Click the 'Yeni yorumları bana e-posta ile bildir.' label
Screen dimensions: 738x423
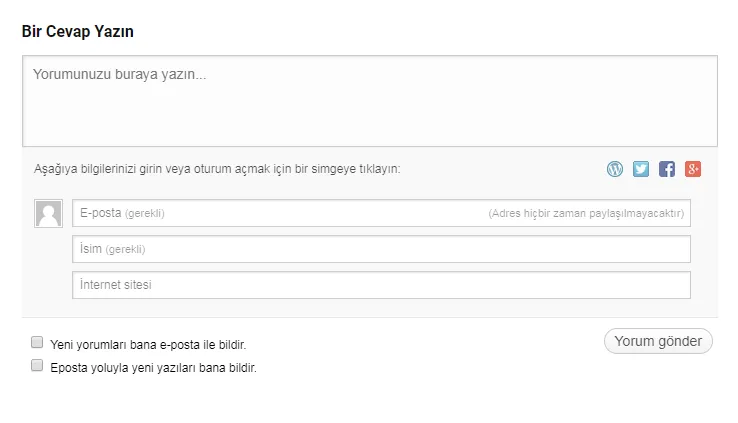[148, 344]
